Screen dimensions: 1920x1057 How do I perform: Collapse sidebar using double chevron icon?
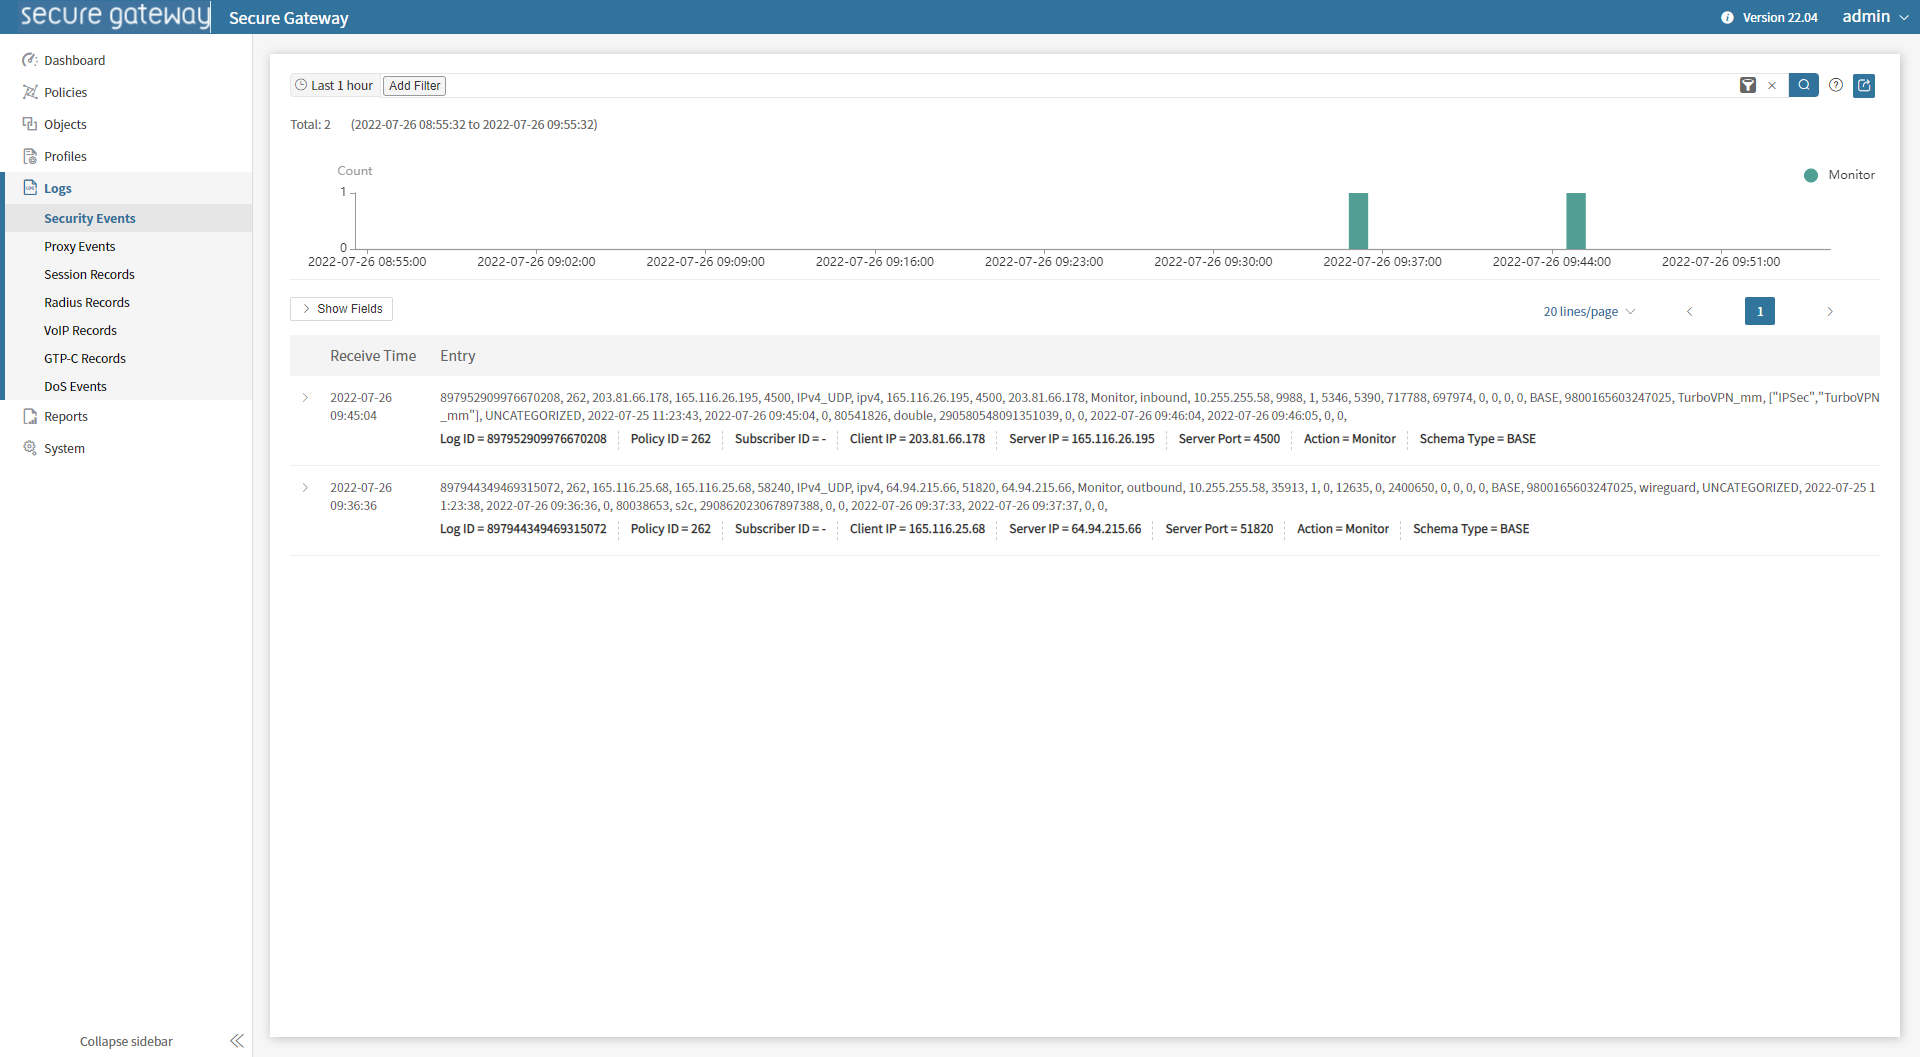click(236, 1041)
